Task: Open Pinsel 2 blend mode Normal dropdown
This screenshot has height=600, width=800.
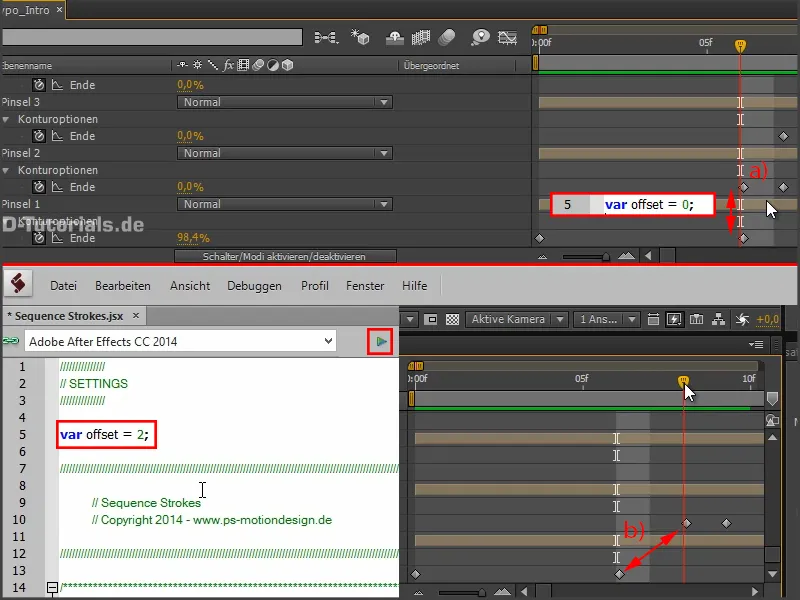Action: [285, 153]
